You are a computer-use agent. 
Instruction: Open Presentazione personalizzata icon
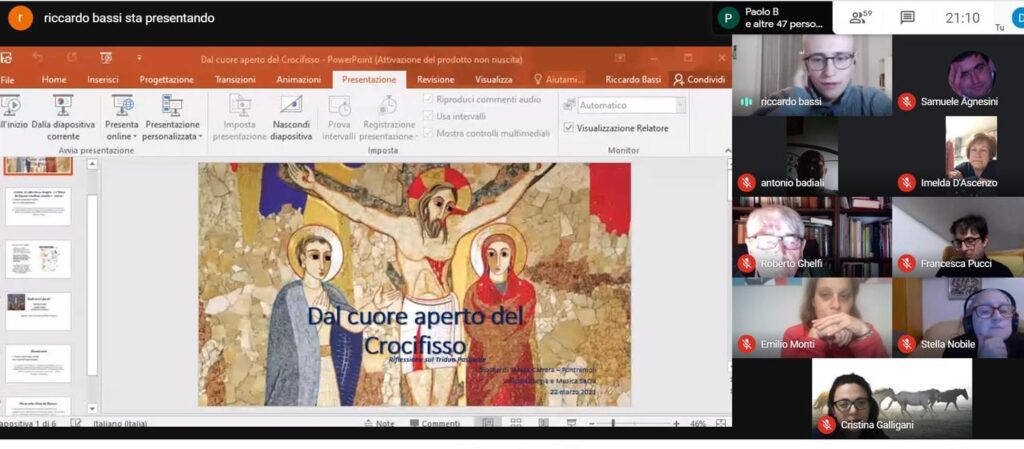click(172, 104)
